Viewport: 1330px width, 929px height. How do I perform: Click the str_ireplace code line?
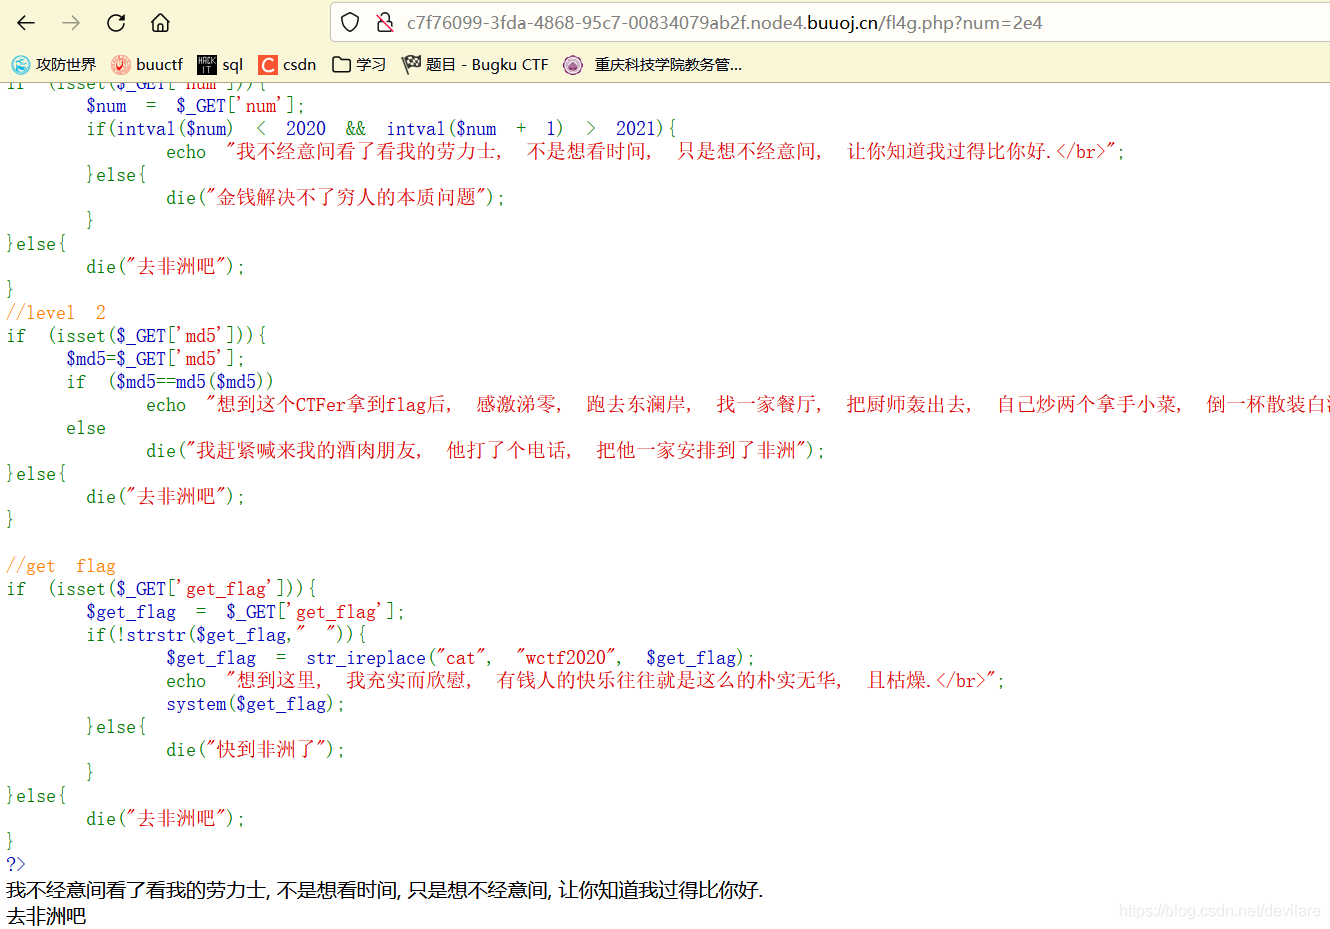pyautogui.click(x=460, y=658)
